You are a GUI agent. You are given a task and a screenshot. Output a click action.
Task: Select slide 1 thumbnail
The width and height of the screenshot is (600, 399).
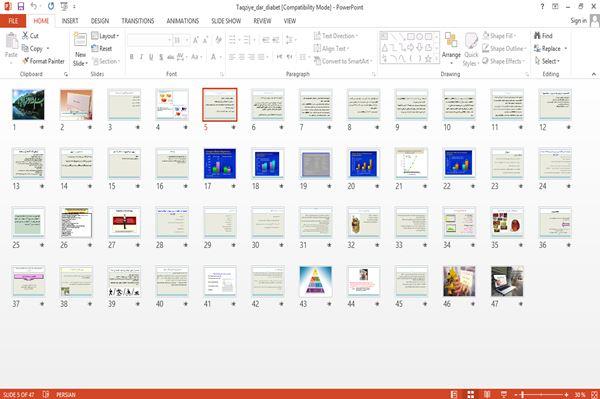28,104
